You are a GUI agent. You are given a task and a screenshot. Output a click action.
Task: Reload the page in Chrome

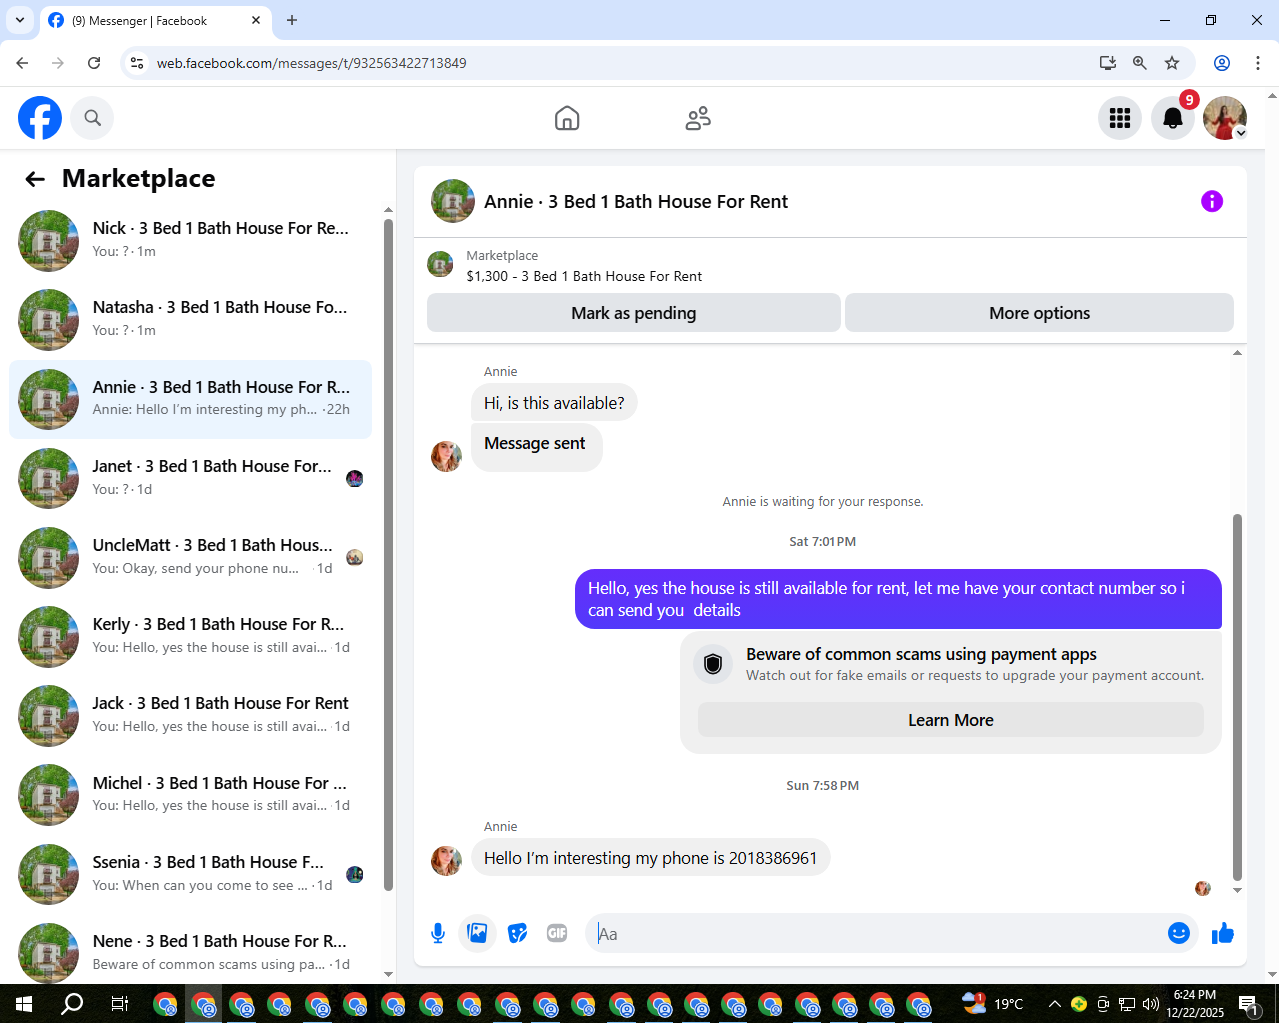click(94, 63)
